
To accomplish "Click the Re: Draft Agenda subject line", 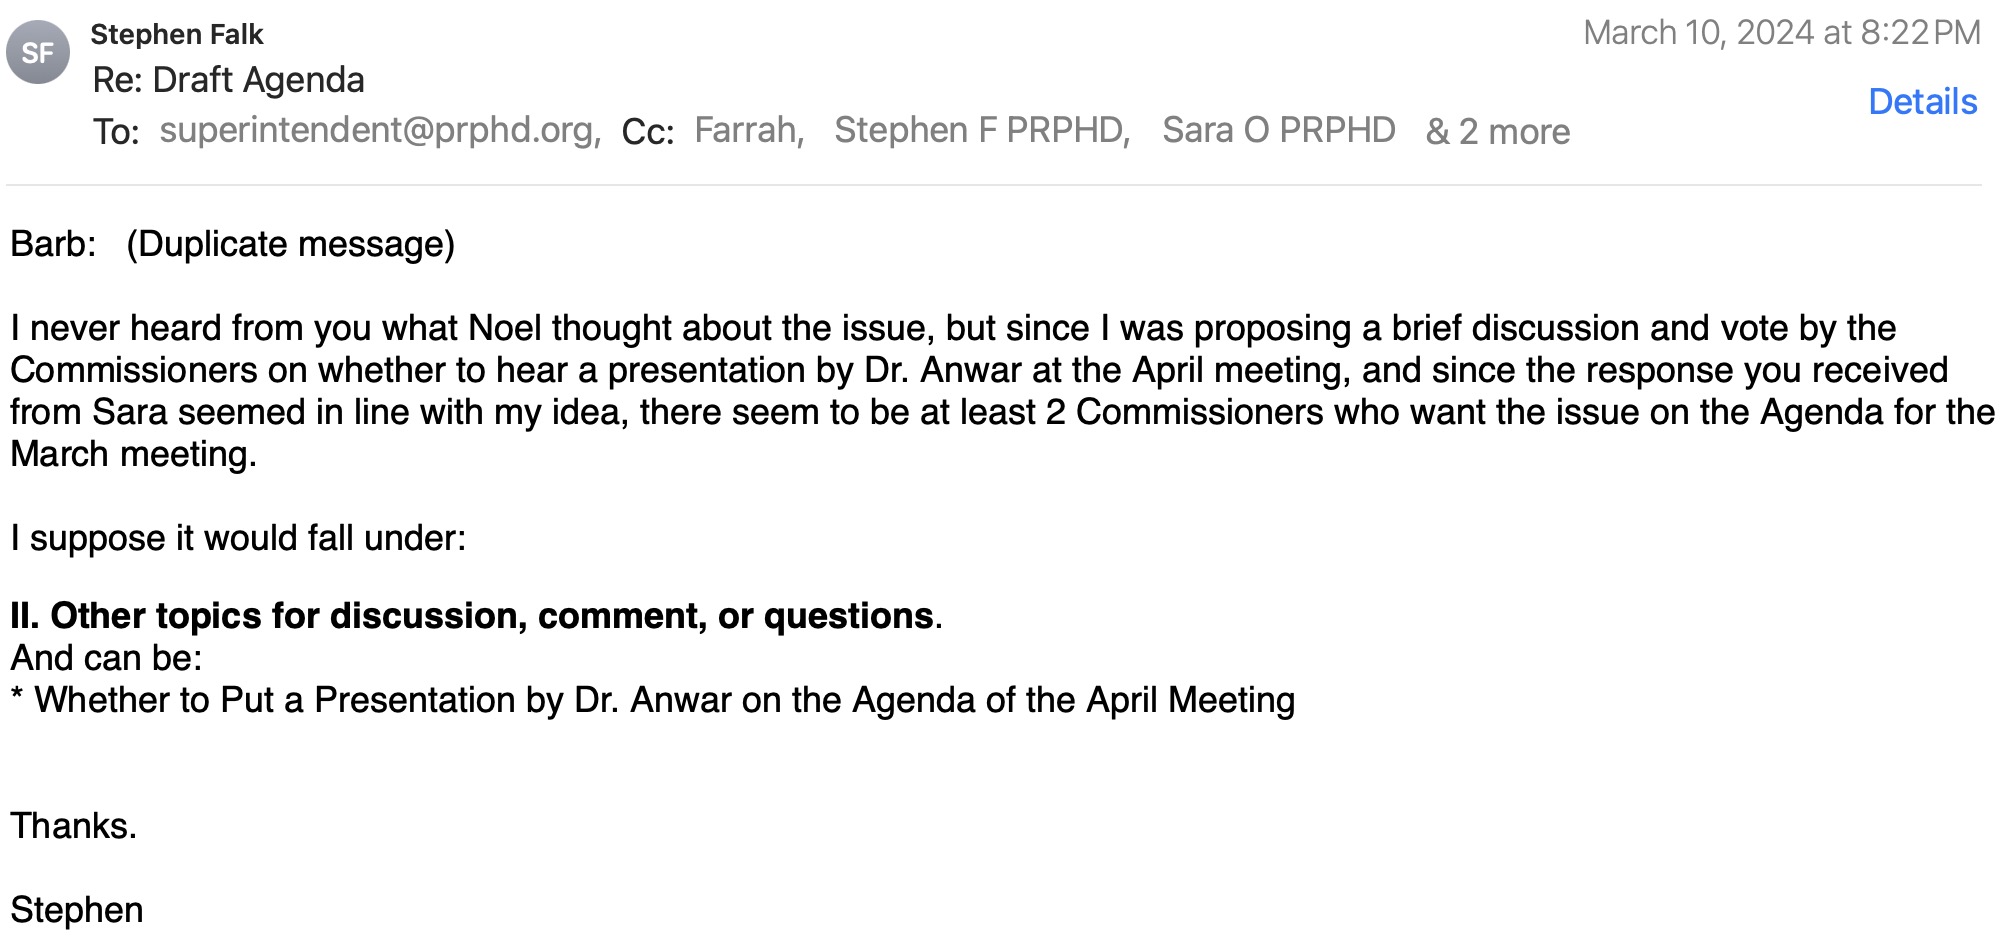I will click(229, 80).
